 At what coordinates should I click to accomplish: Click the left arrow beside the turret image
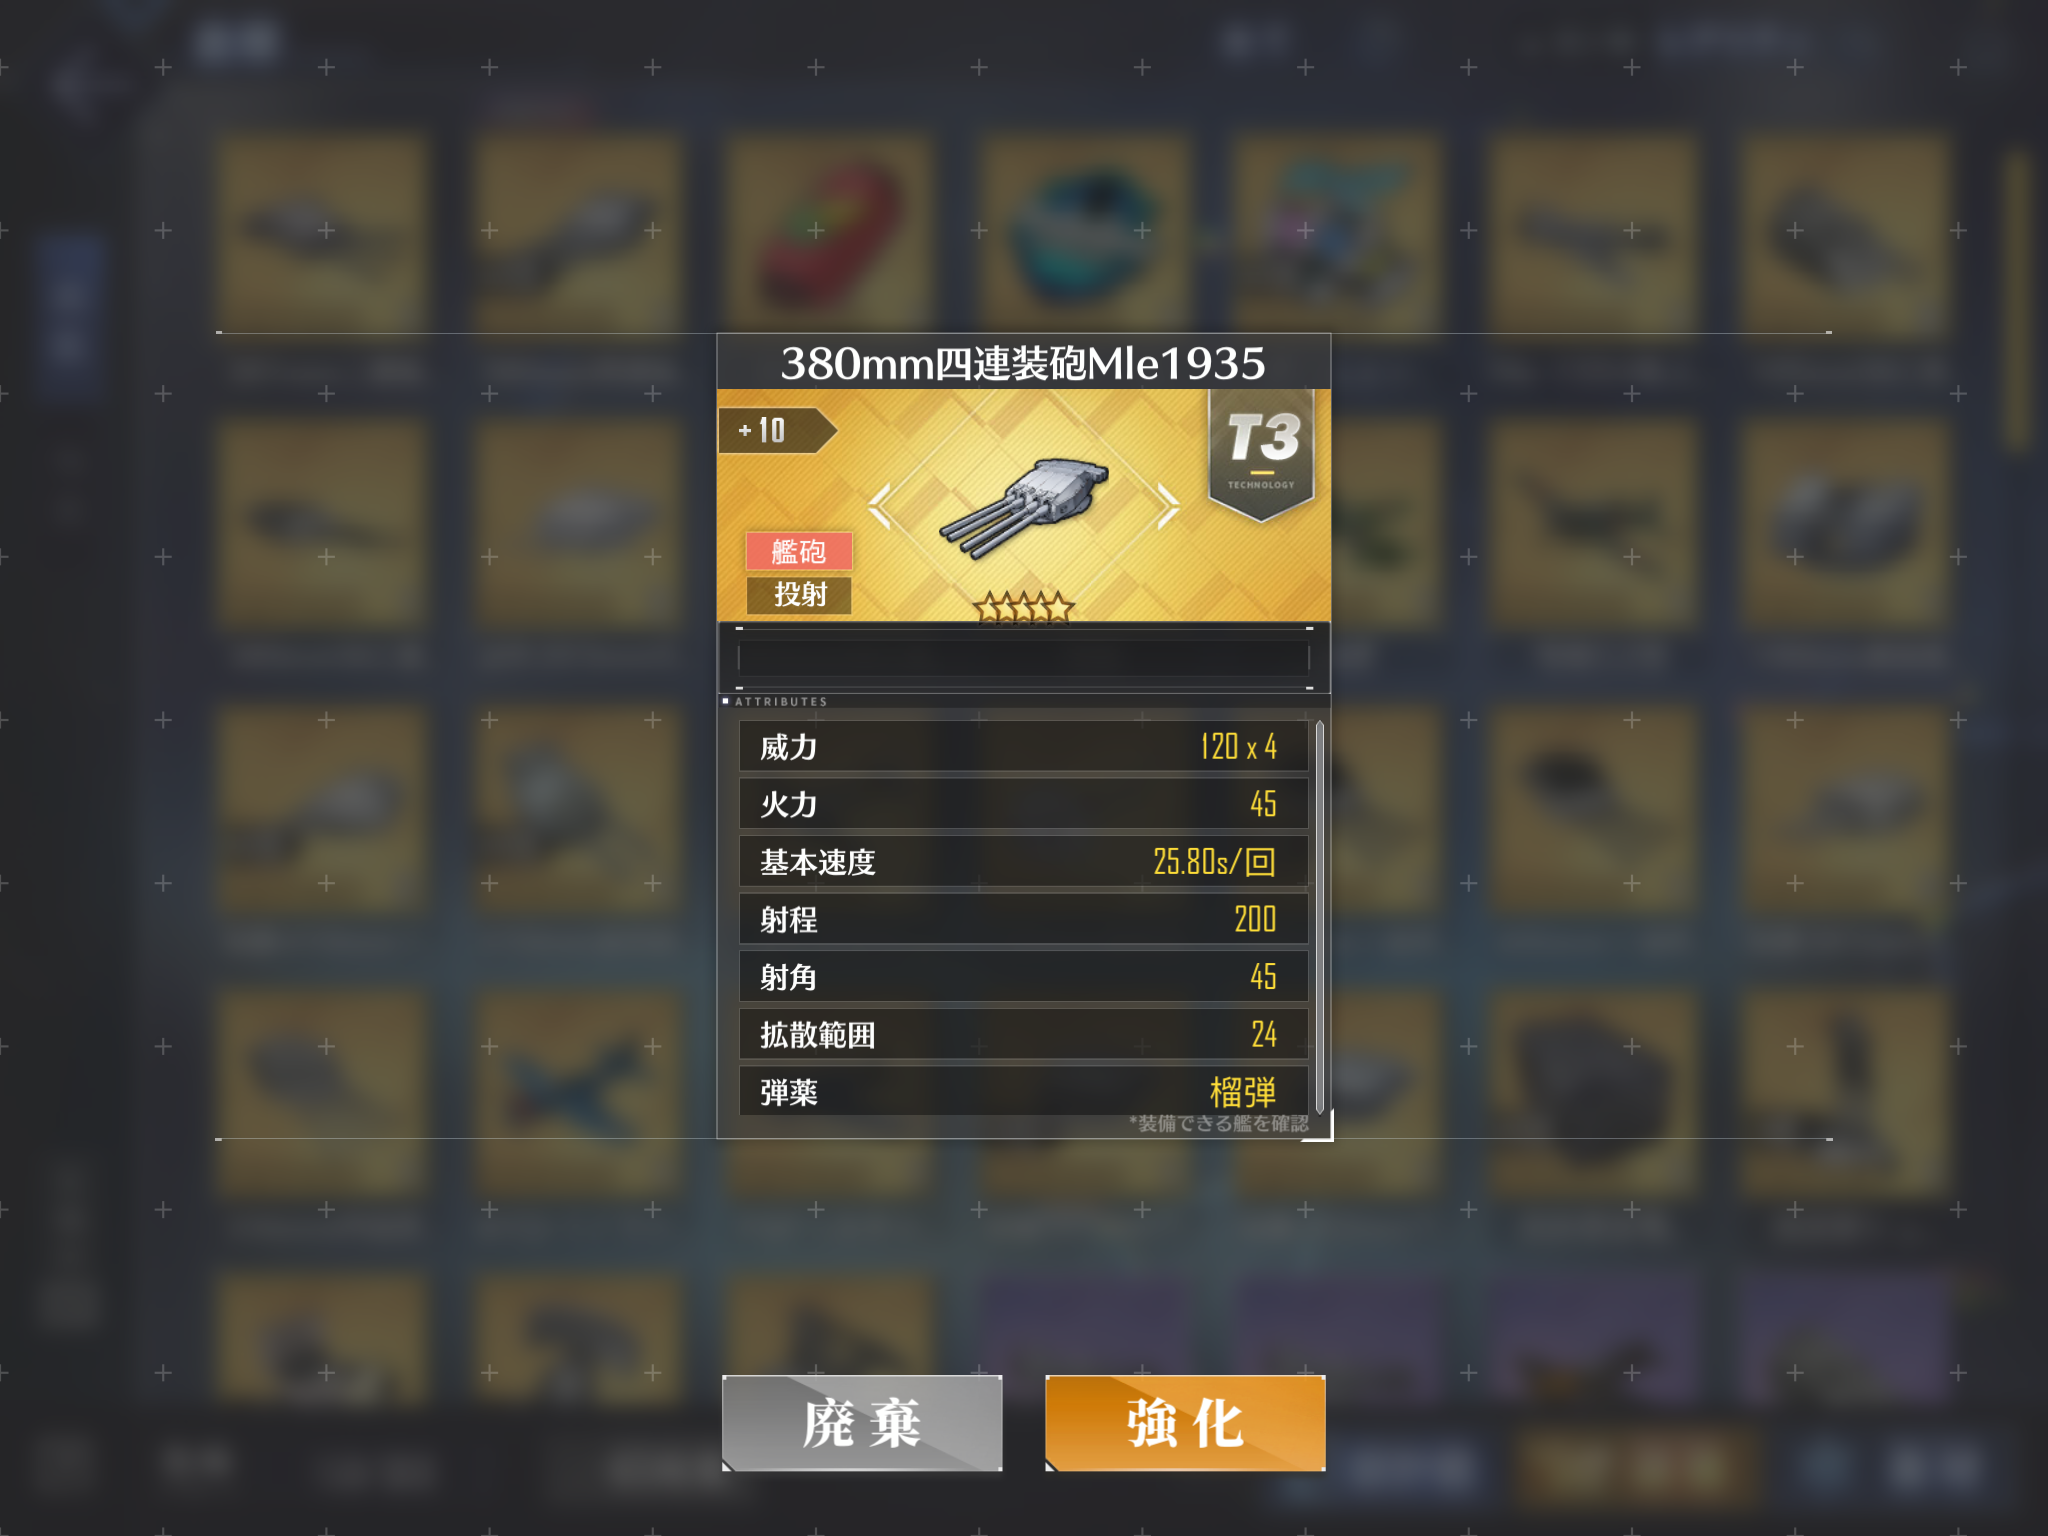click(880, 506)
